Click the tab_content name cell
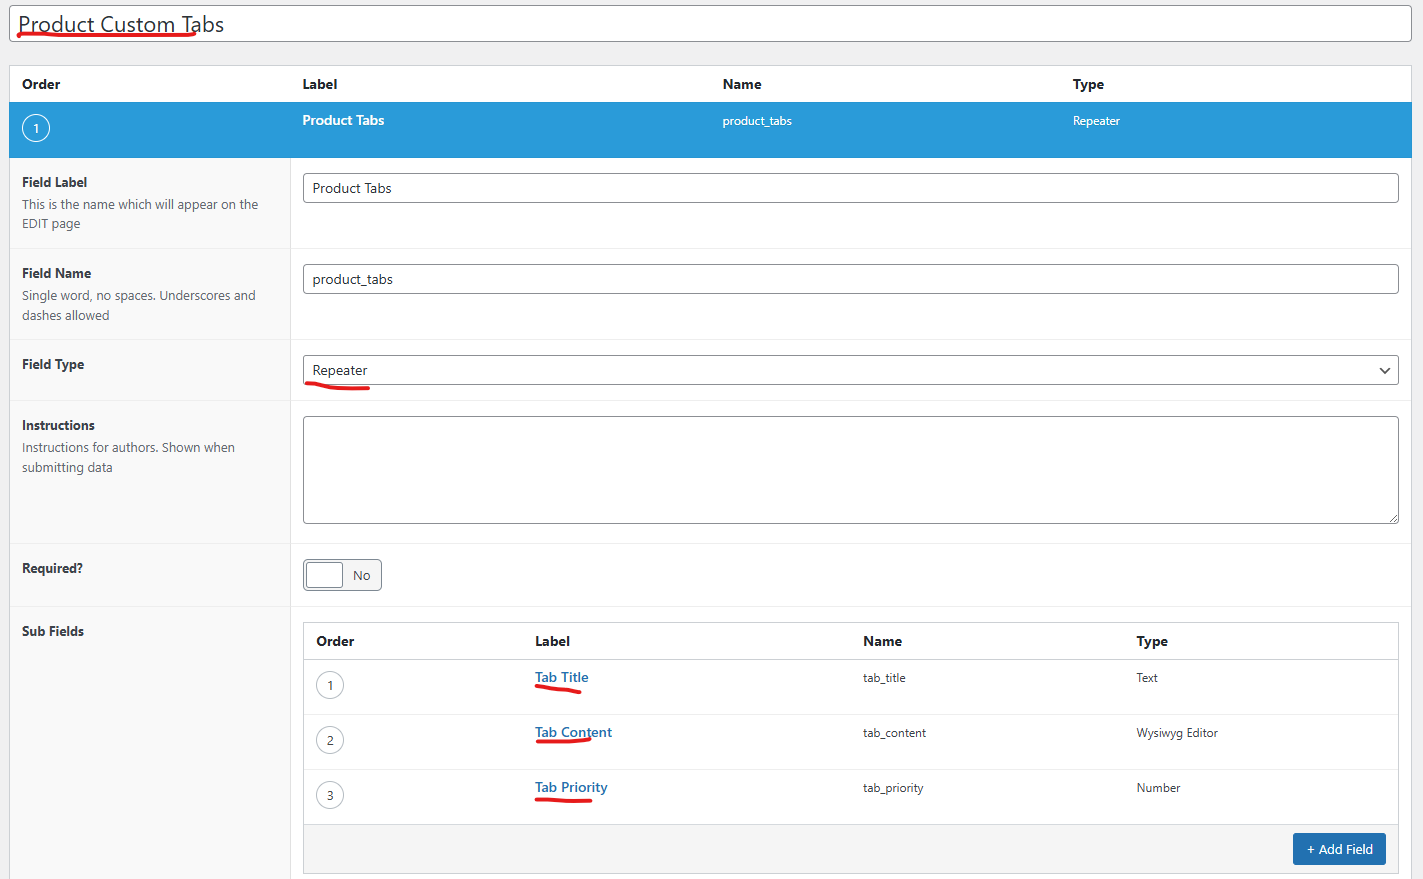This screenshot has height=879, width=1423. coord(894,733)
